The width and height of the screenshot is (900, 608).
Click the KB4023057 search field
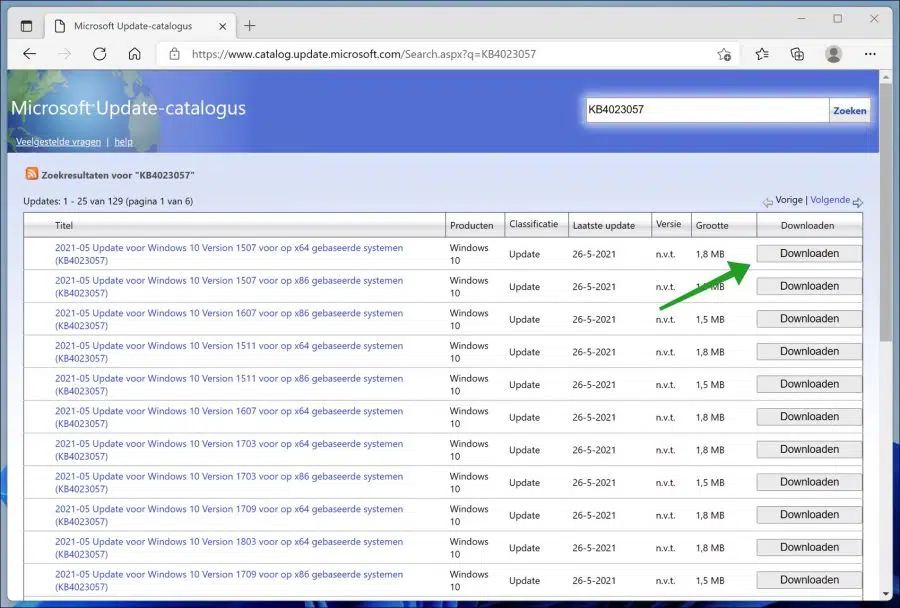707,110
